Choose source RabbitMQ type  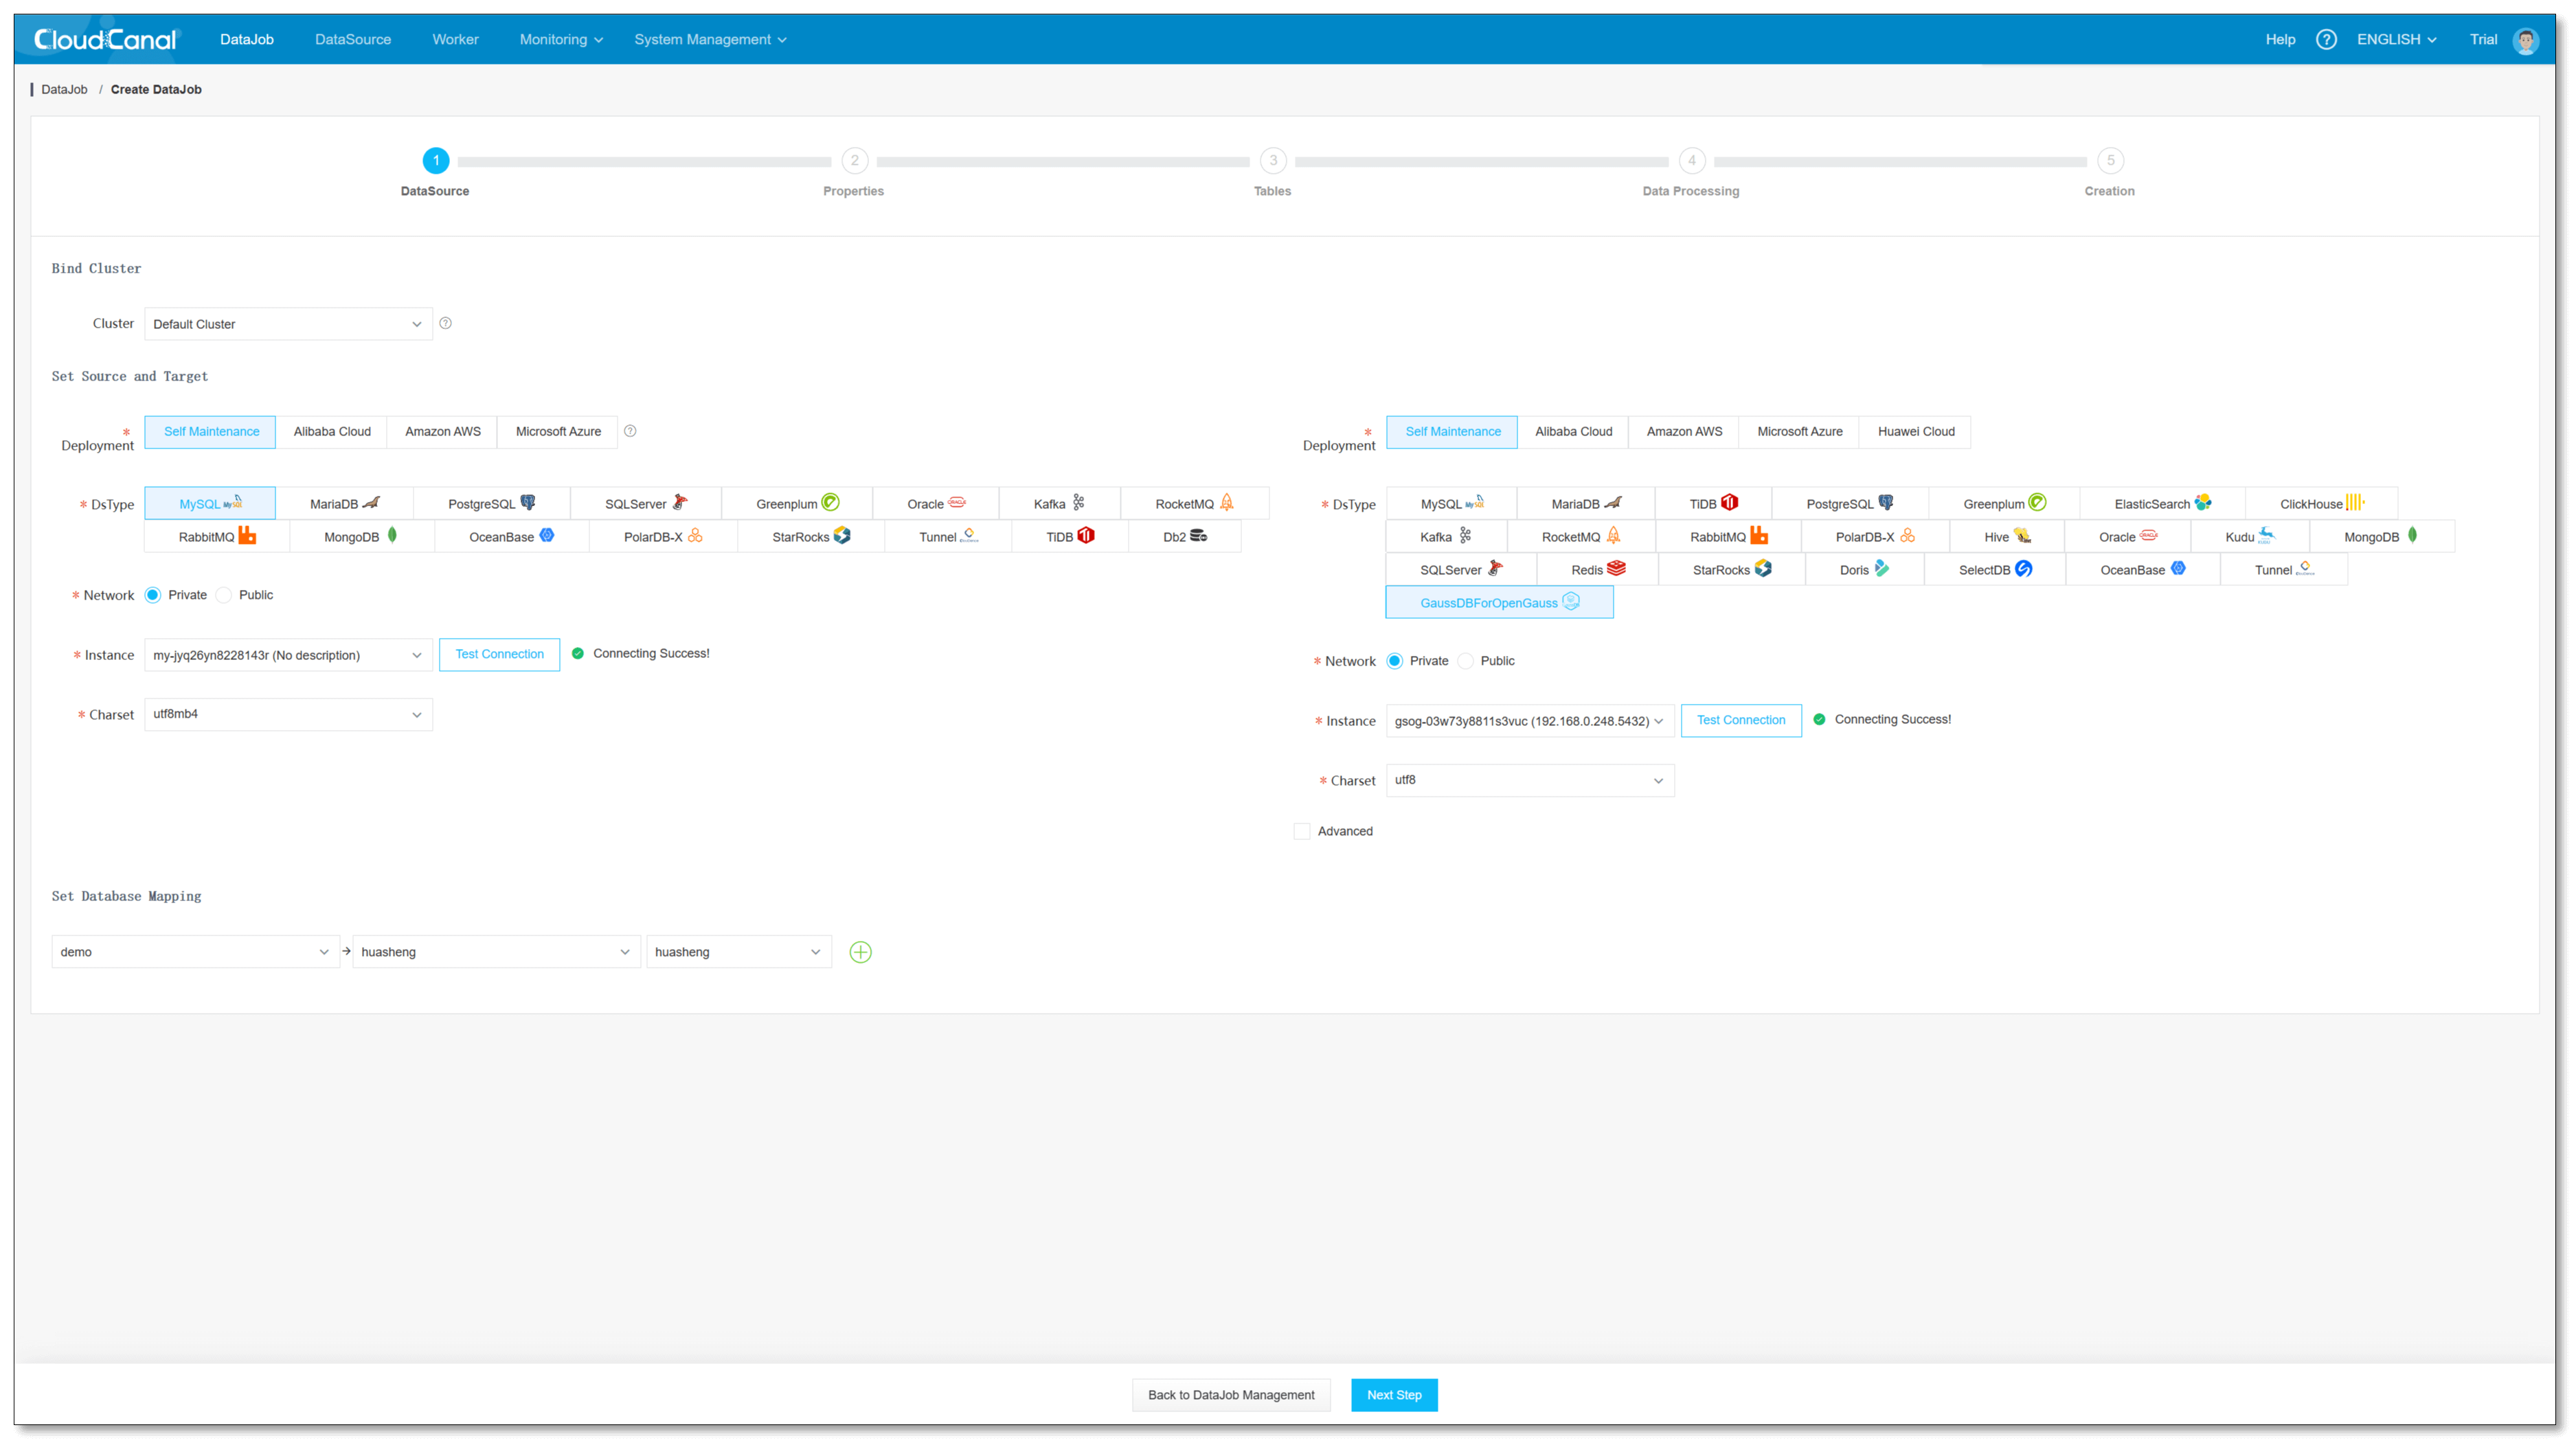coord(217,537)
